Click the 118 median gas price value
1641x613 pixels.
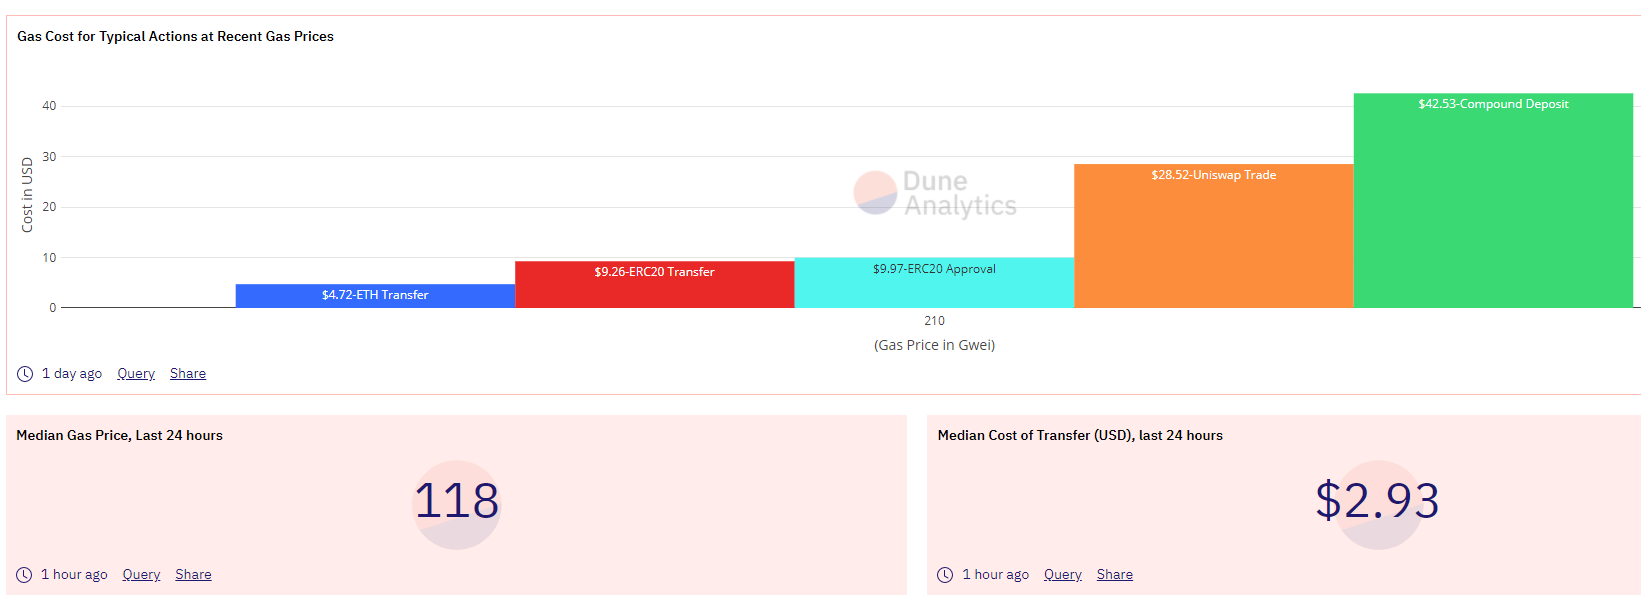pos(457,501)
